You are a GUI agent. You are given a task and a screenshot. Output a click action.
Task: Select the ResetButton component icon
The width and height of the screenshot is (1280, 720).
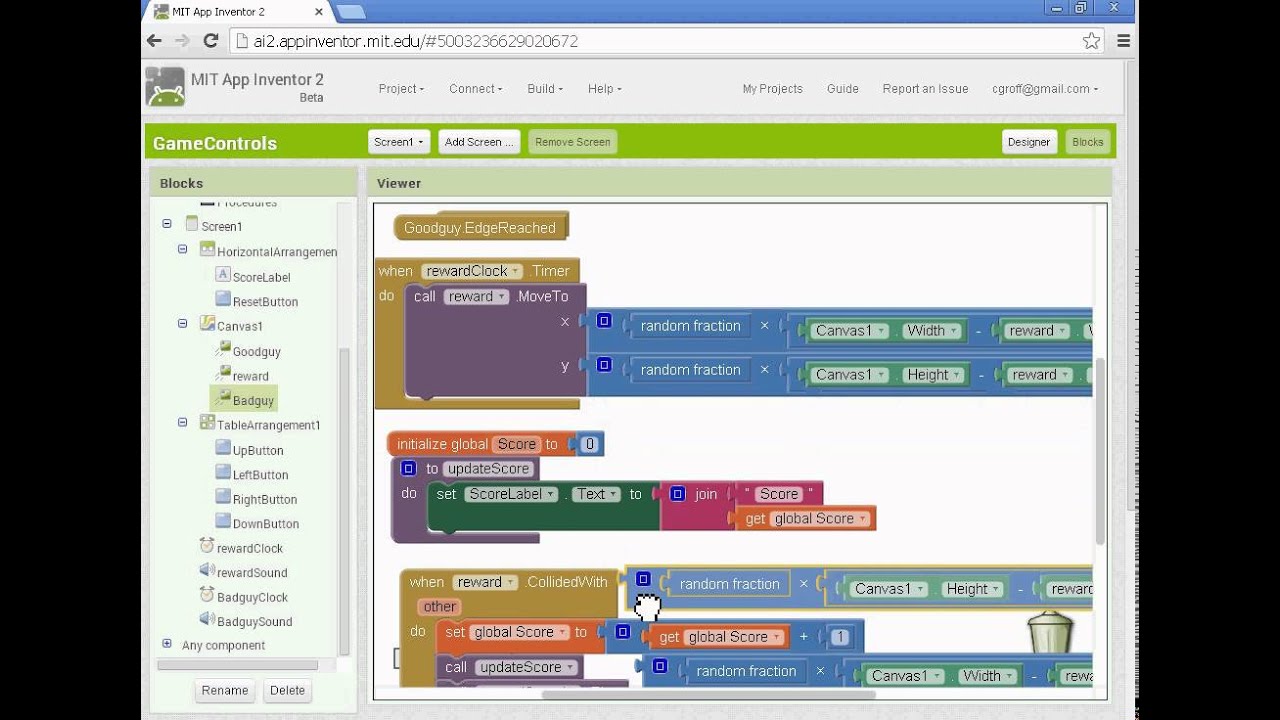coord(223,299)
